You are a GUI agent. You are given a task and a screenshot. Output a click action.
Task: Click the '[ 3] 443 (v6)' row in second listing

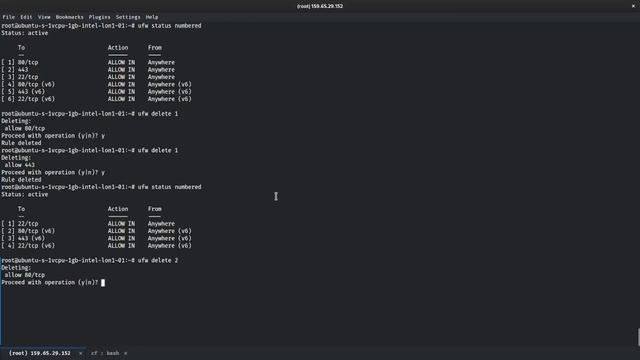coord(96,238)
